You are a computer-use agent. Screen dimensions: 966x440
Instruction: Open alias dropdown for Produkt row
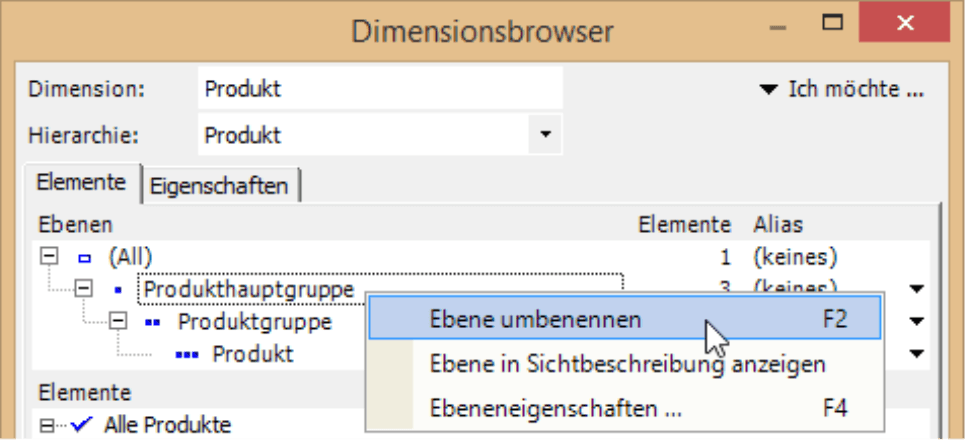[917, 354]
